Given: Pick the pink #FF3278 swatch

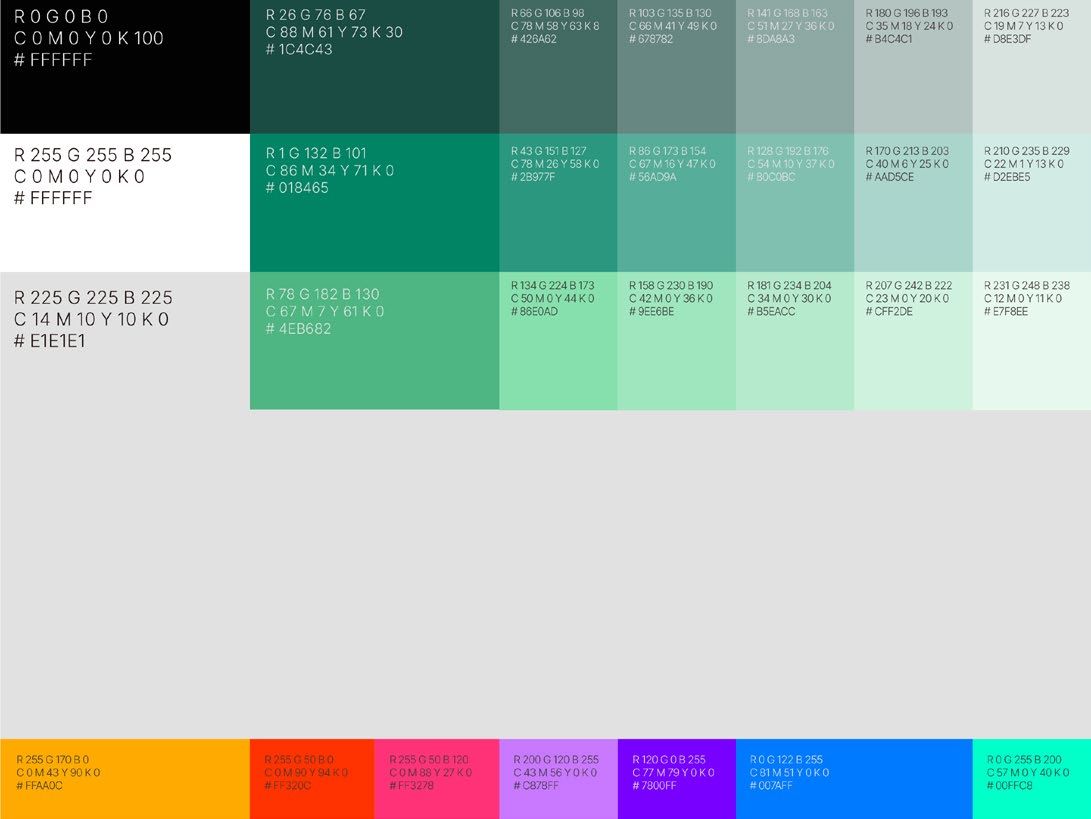Looking at the screenshot, I should [437, 779].
